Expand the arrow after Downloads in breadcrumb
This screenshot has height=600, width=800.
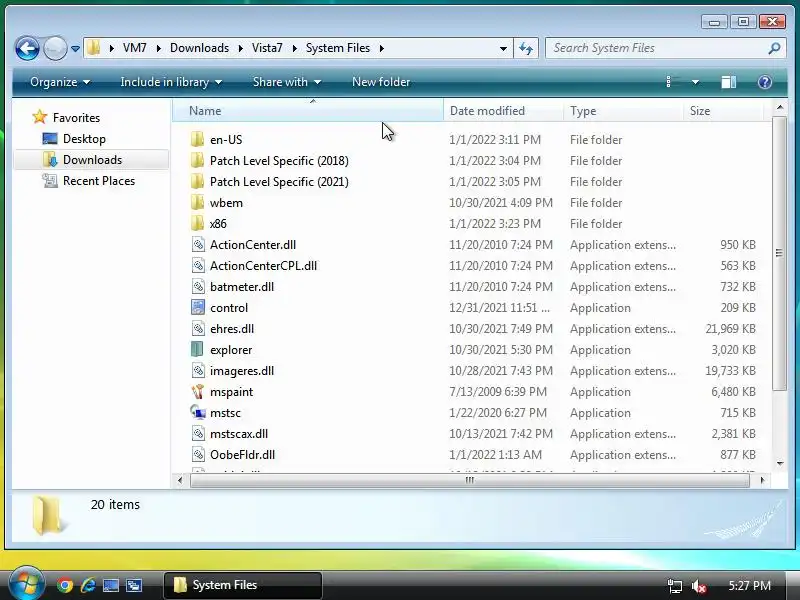coord(240,48)
